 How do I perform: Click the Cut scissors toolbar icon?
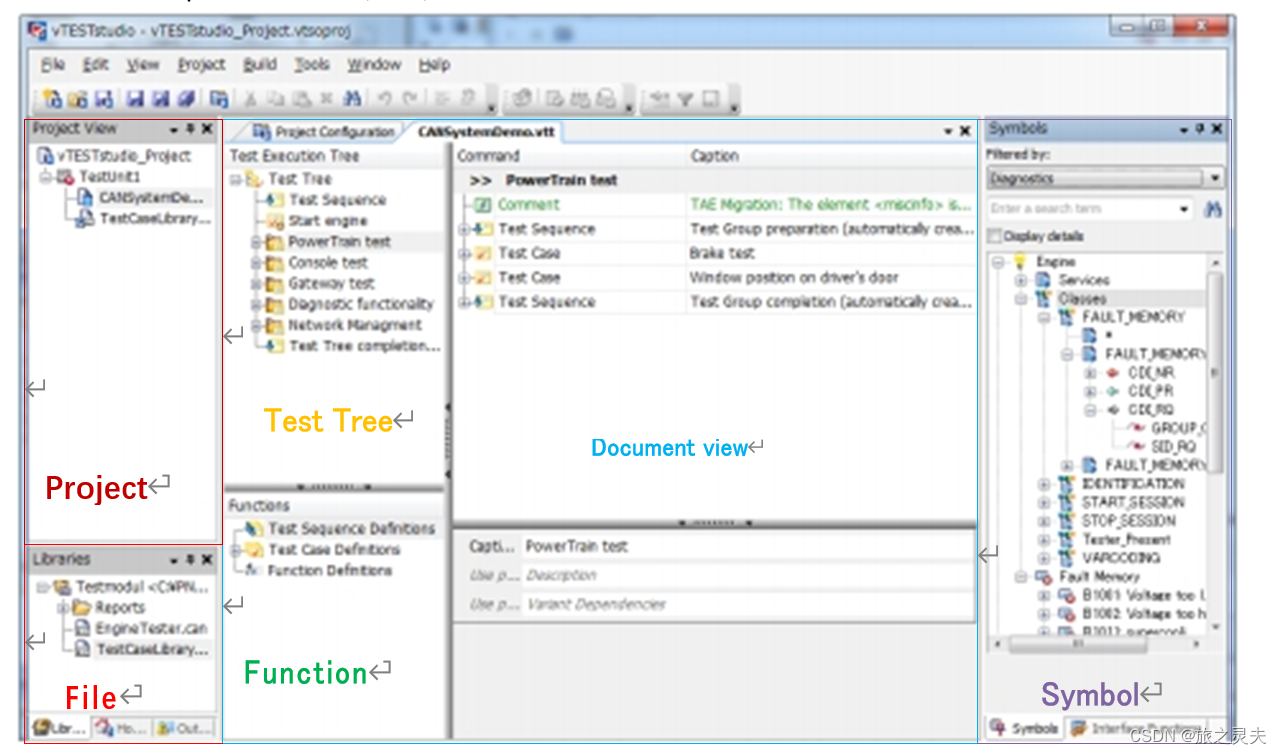(251, 99)
